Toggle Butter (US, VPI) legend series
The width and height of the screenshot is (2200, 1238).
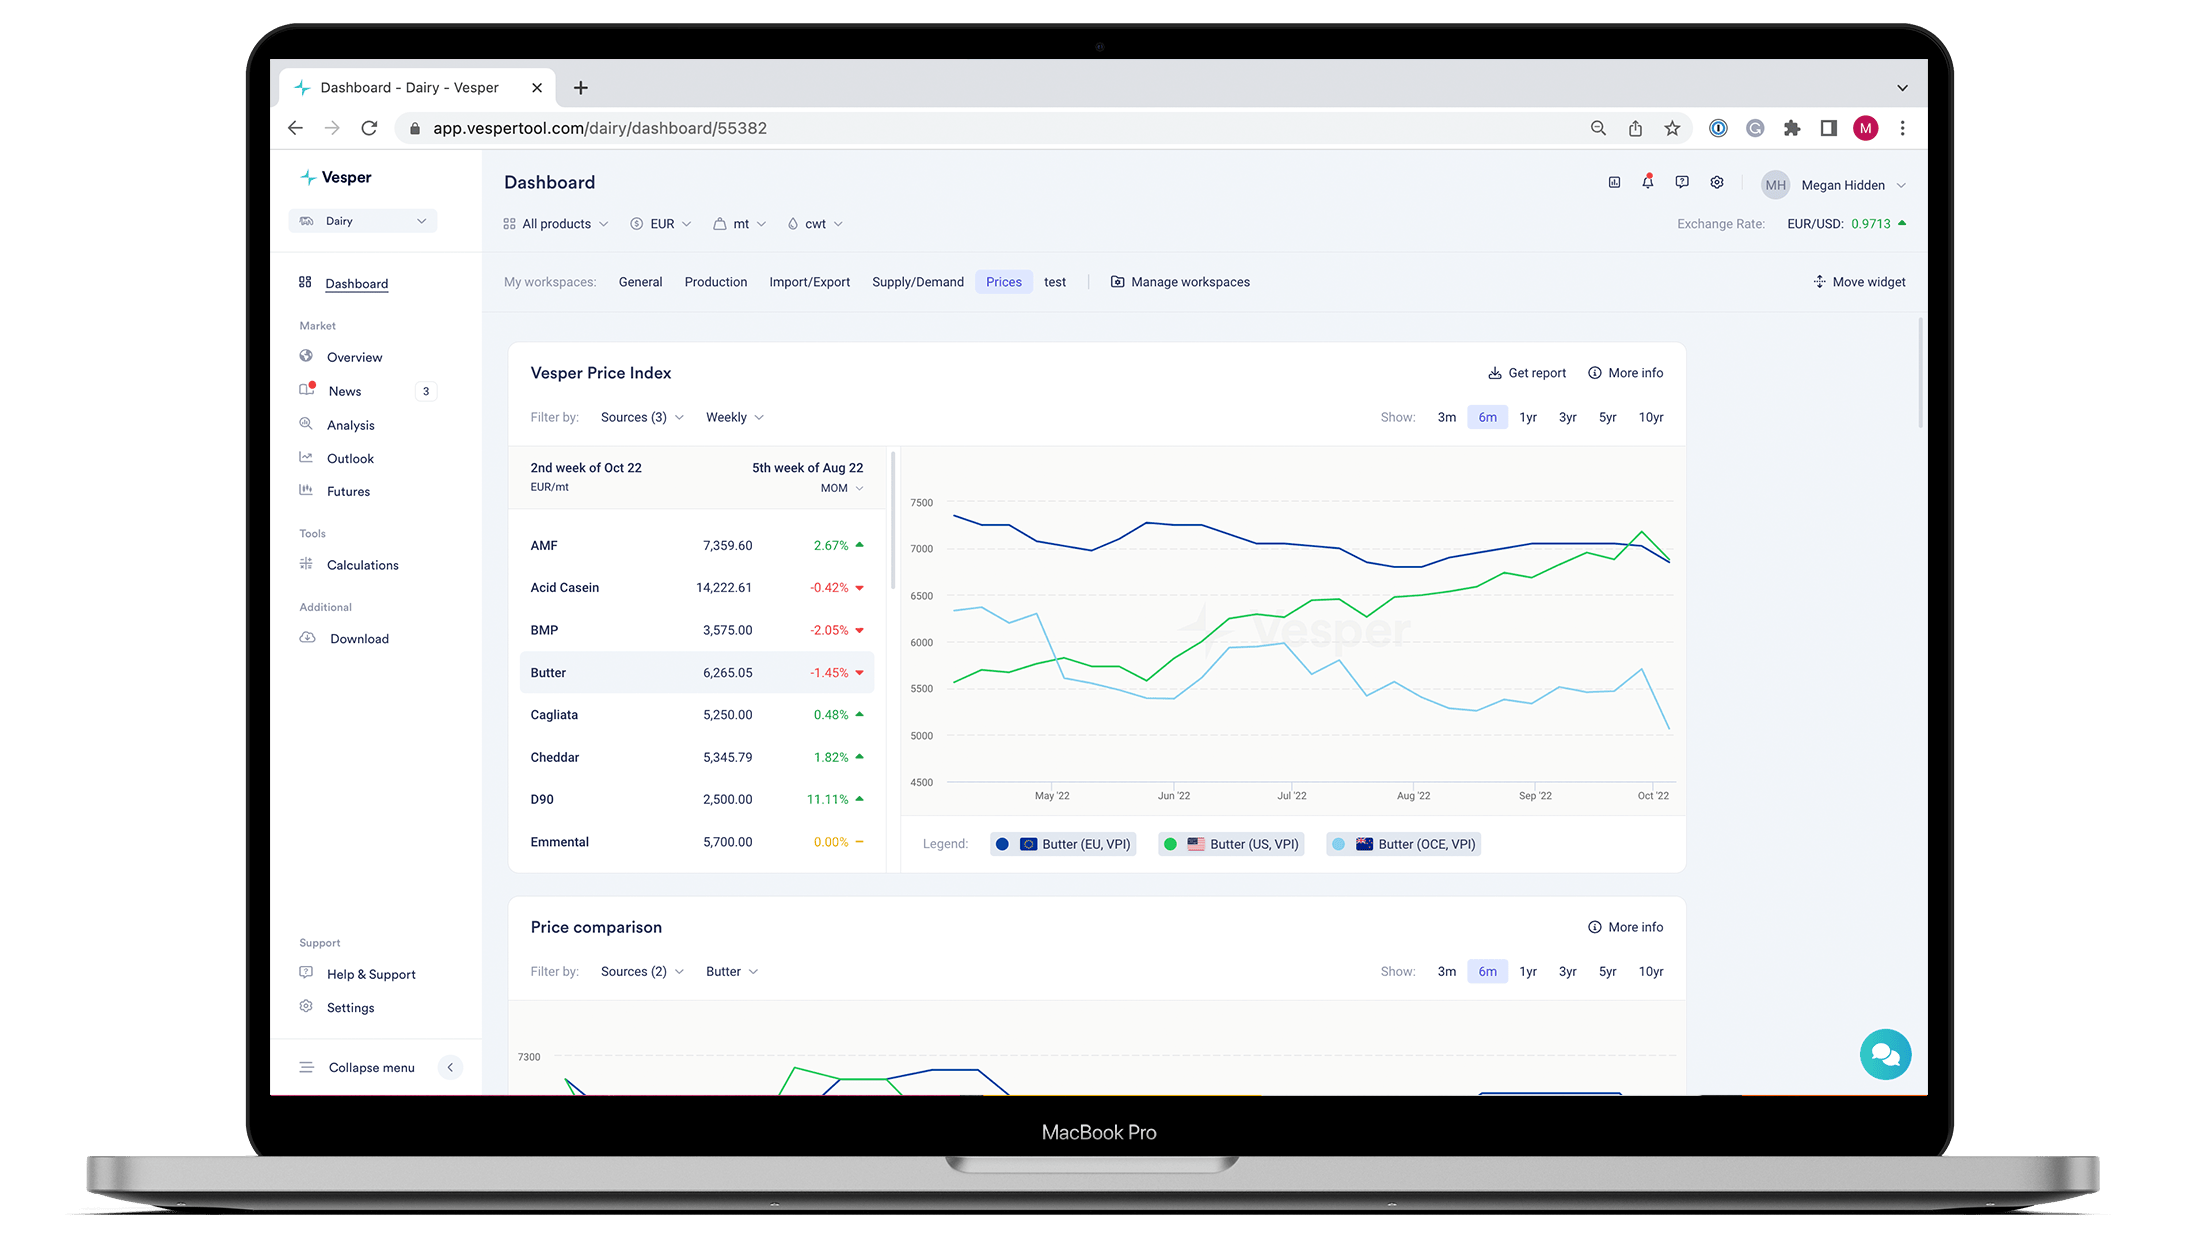point(1231,844)
